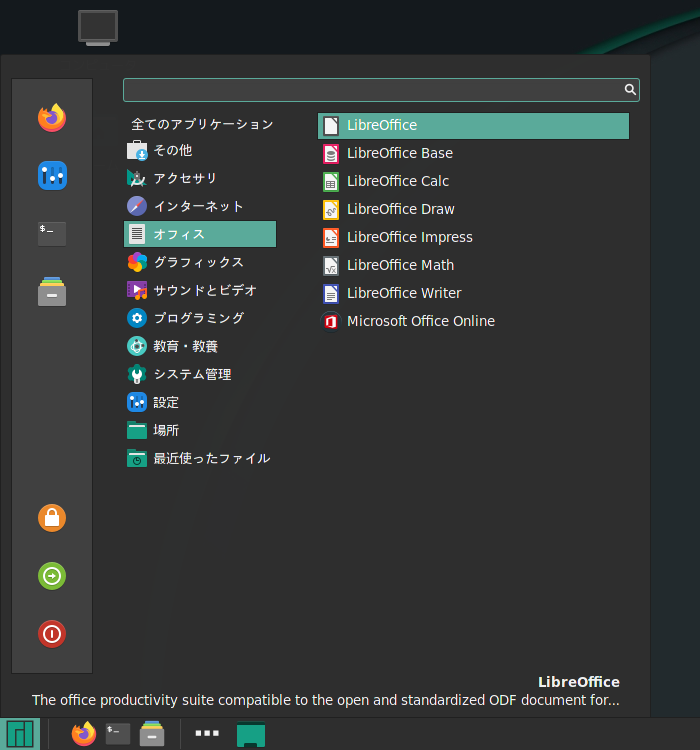This screenshot has height=750, width=700.
Task: Open file manager from favorites sidebar
Action: coord(52,291)
